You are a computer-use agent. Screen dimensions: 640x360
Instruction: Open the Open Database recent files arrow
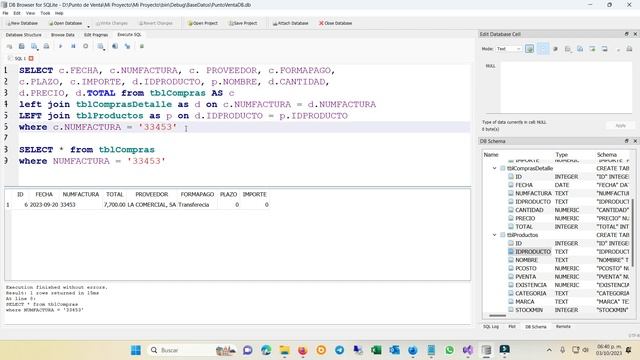tap(88, 27)
